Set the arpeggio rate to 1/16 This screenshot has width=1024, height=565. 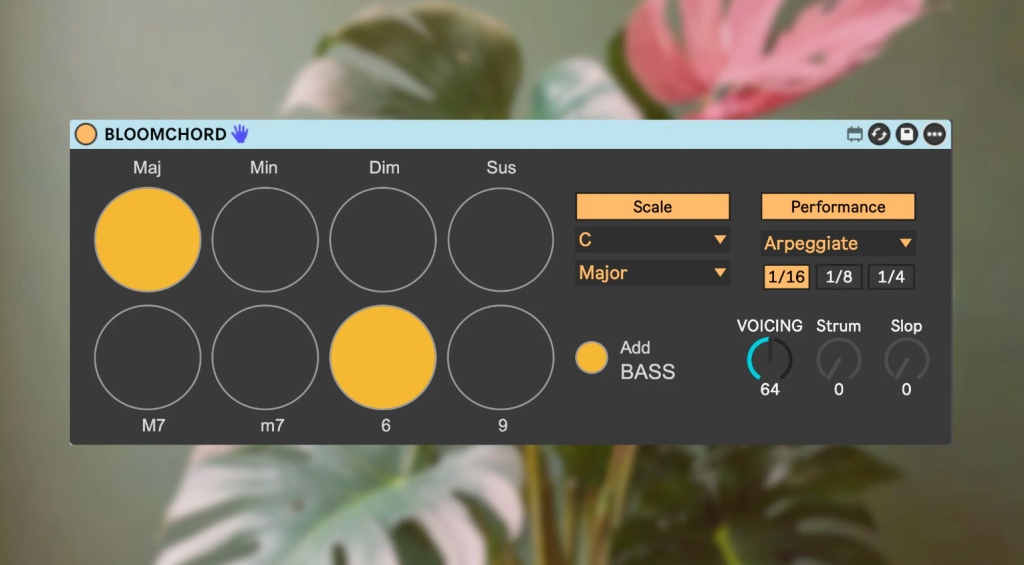tap(786, 277)
